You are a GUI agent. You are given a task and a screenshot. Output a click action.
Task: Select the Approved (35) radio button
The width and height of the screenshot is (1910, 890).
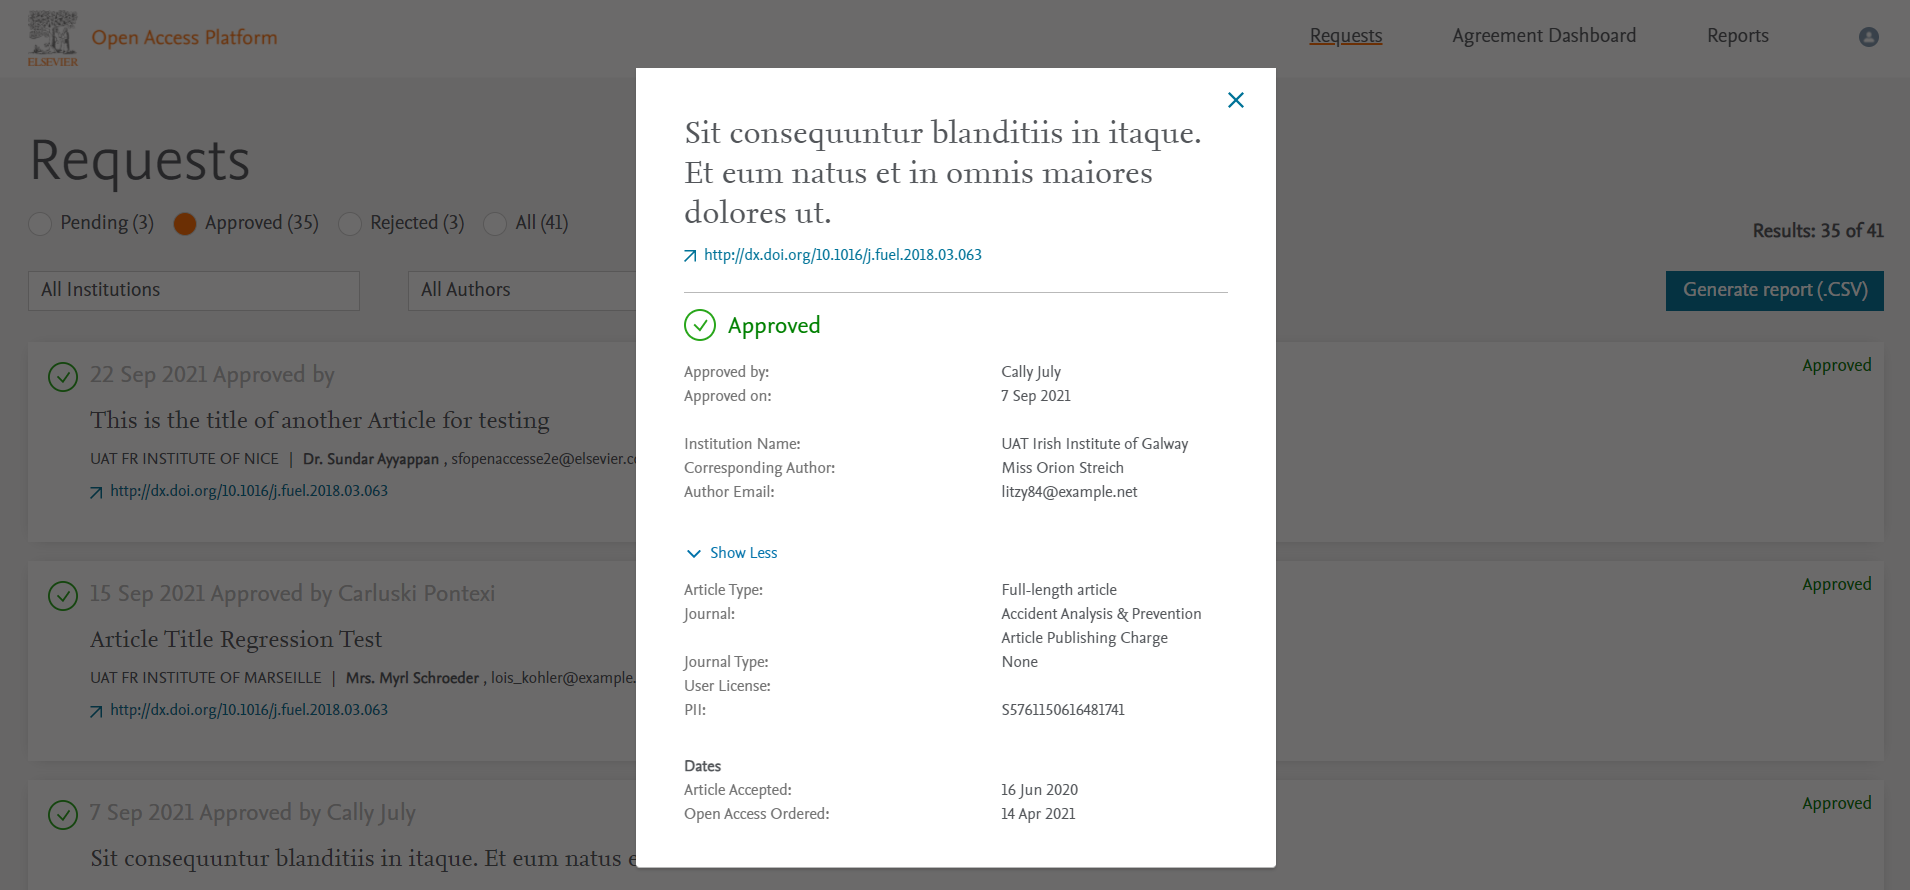pyautogui.click(x=185, y=224)
